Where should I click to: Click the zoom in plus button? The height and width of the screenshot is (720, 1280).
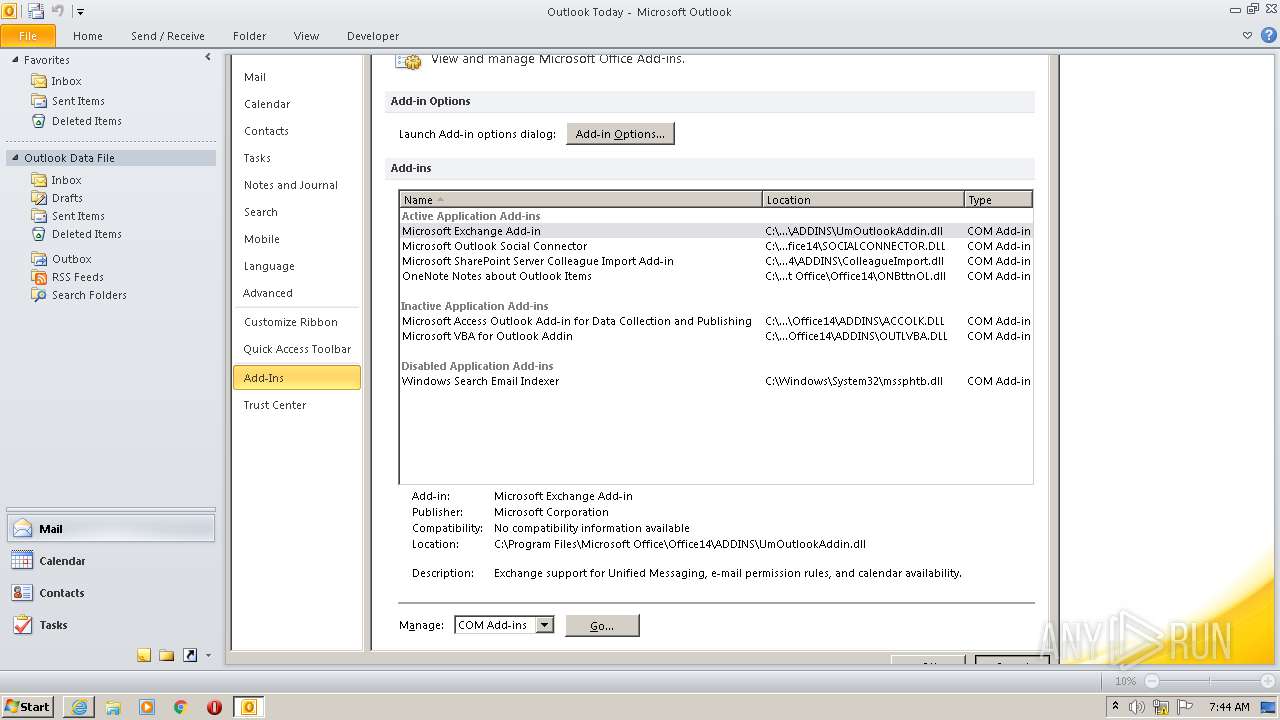[x=1267, y=681]
